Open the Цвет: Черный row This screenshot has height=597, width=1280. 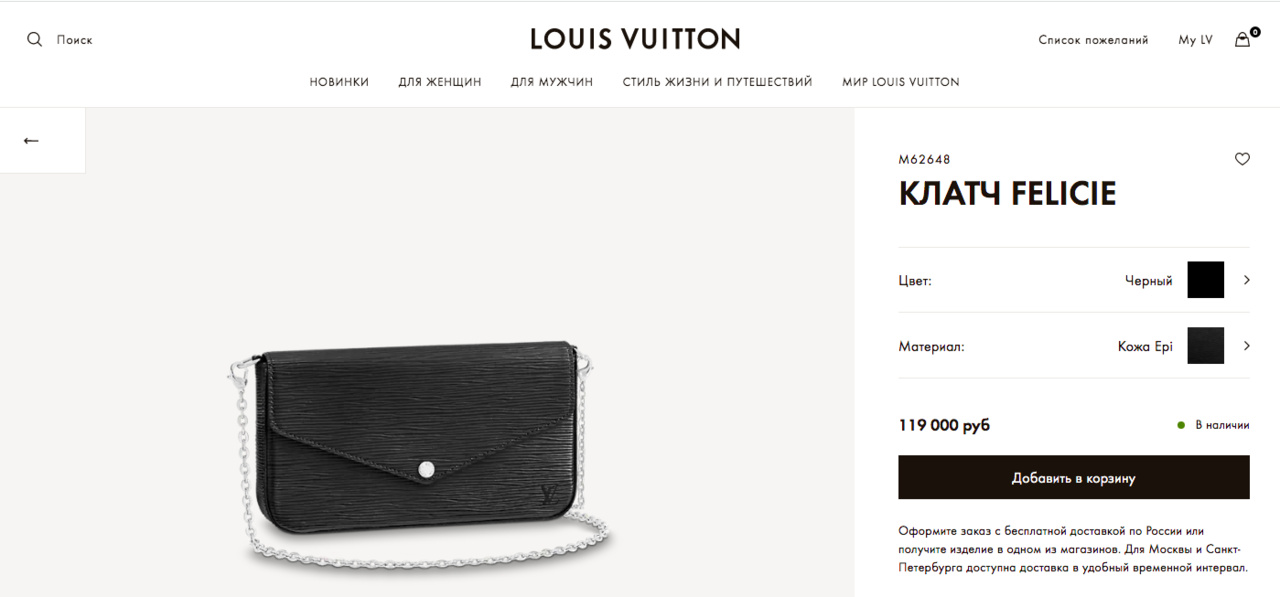point(1074,280)
